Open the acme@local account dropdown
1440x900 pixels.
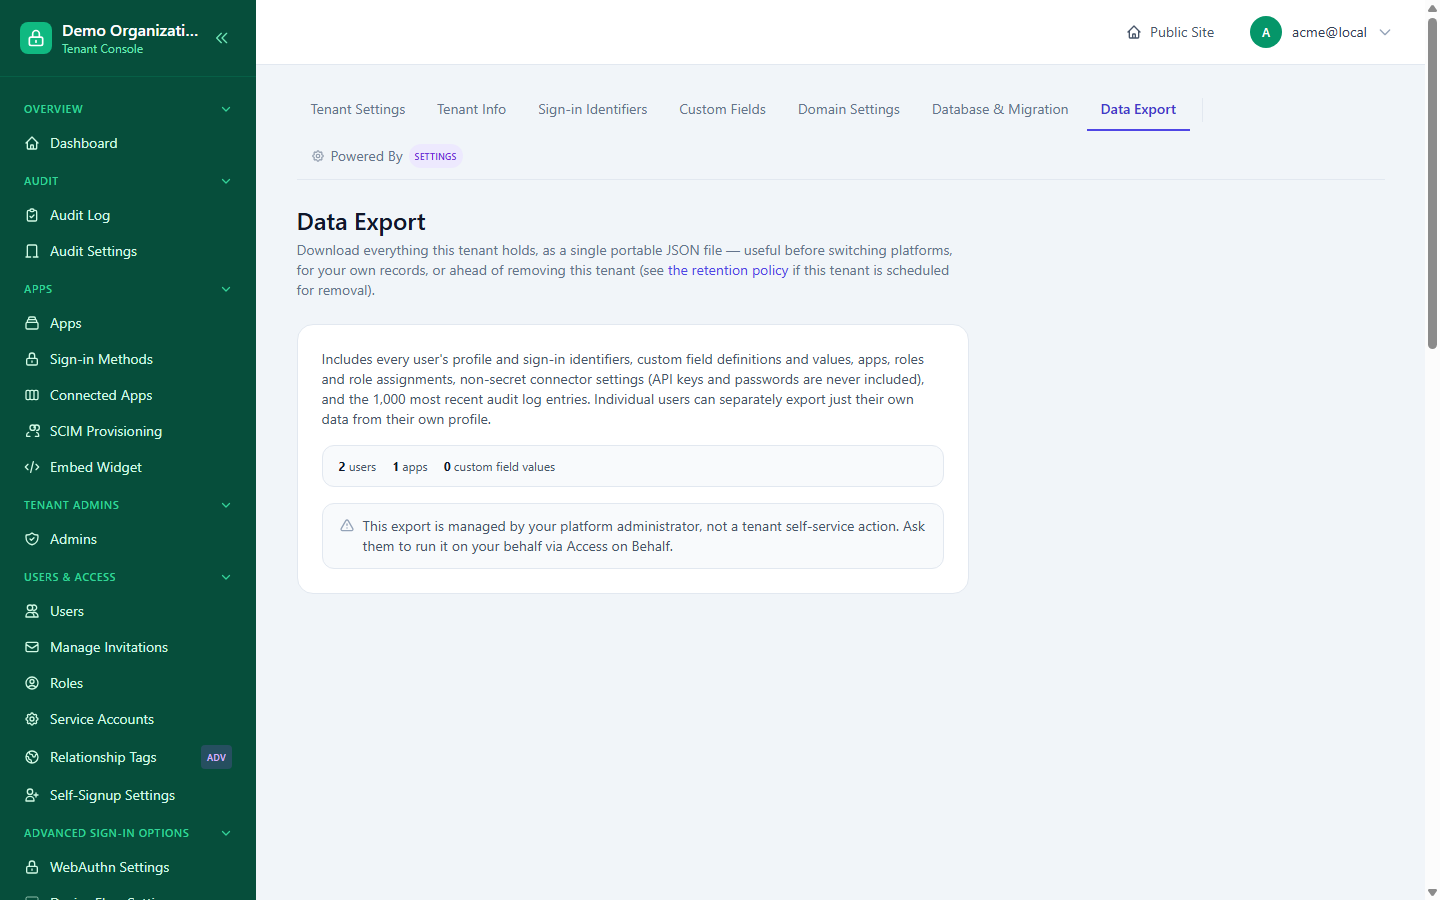(1320, 32)
